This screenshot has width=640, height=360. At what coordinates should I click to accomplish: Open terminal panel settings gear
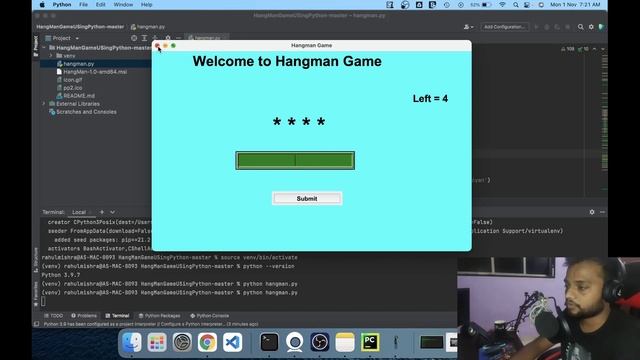[x=592, y=212]
